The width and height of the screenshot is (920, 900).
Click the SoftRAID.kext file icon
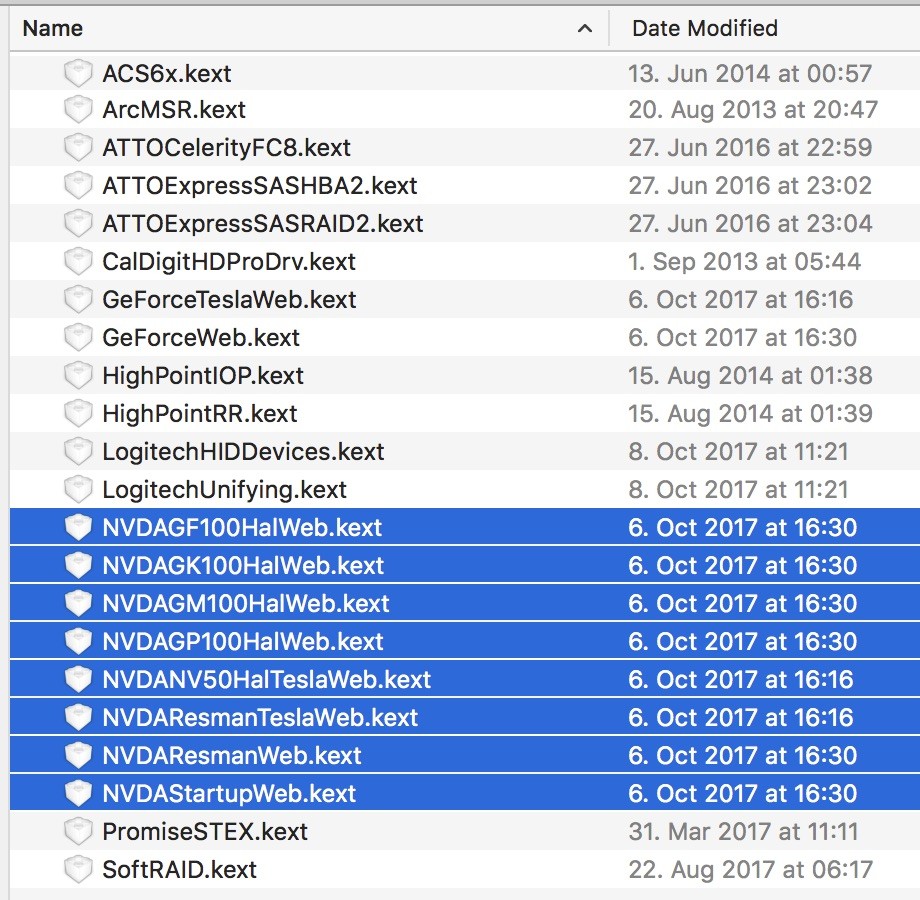[78, 869]
